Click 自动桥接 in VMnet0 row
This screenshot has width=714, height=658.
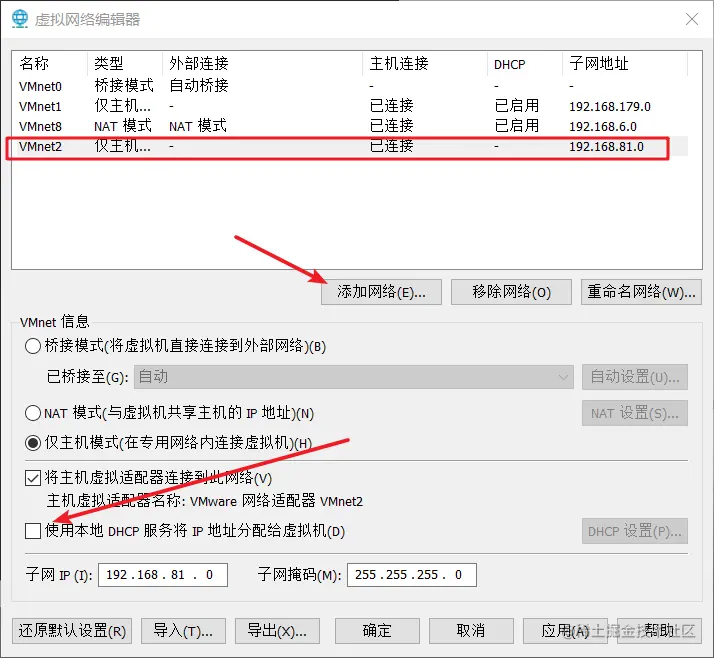click(199, 86)
